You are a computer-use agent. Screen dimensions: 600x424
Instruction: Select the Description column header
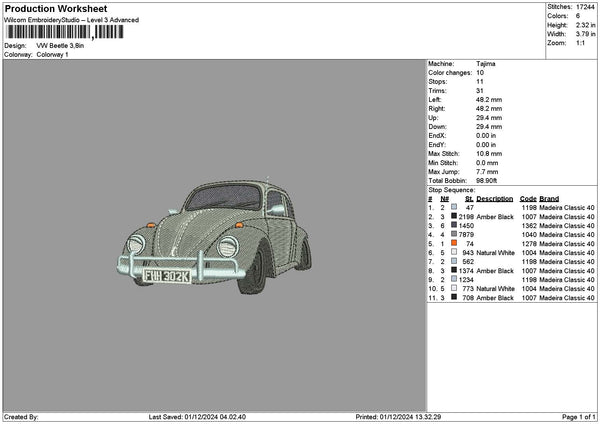(495, 198)
